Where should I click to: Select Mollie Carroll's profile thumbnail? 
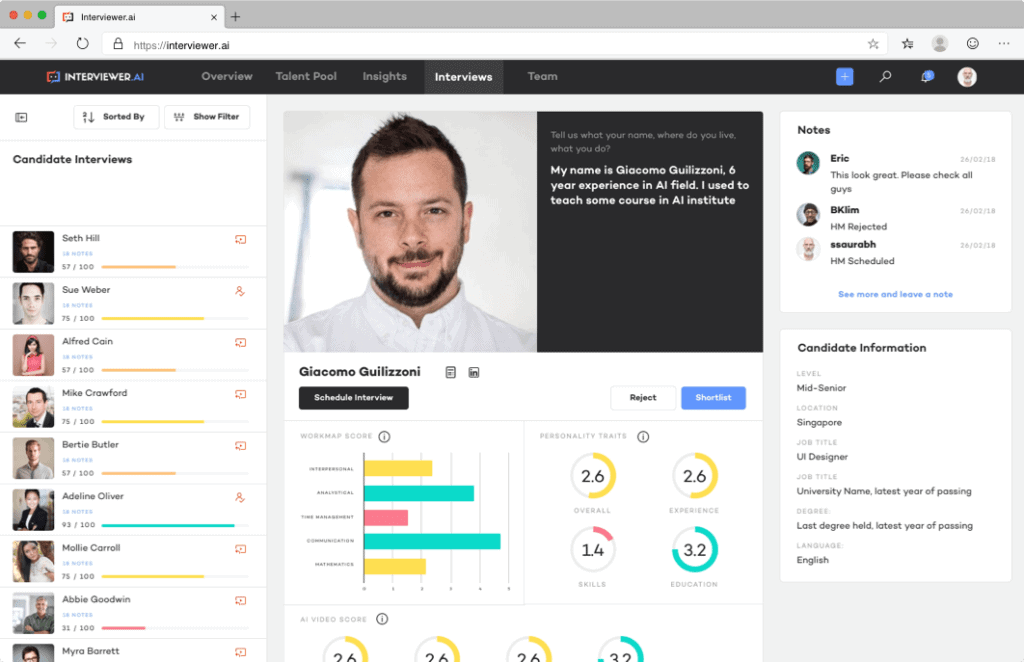pos(33,560)
